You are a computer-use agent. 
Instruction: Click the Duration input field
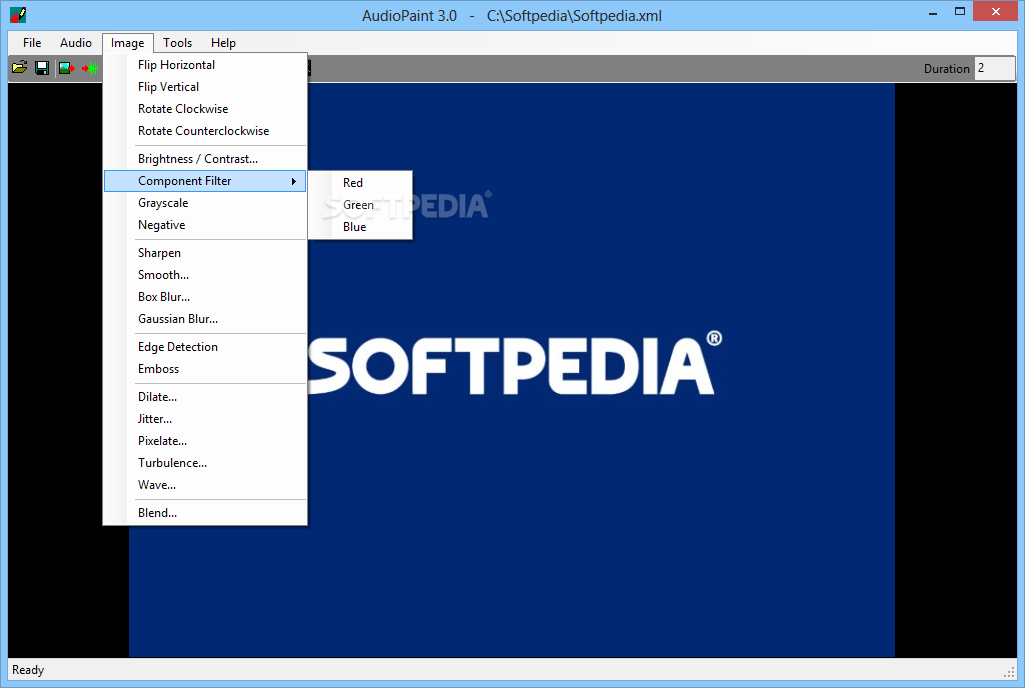click(994, 68)
